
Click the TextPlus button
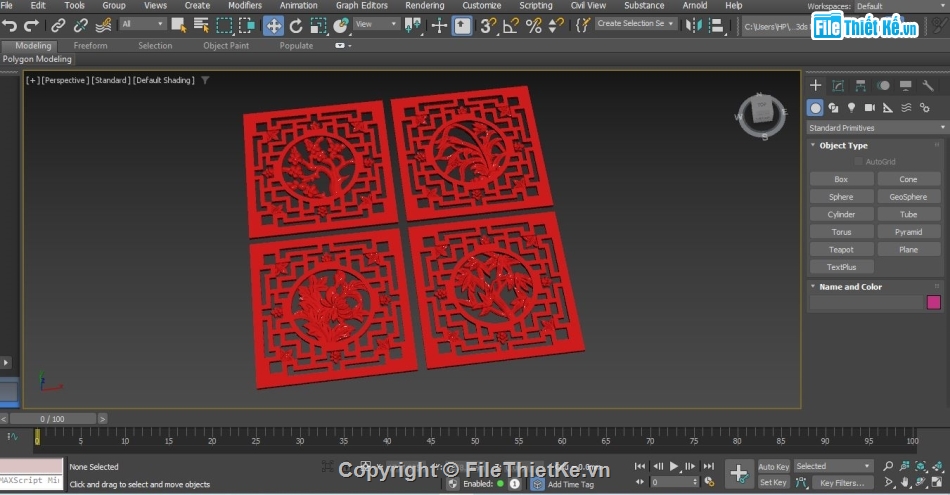(841, 267)
